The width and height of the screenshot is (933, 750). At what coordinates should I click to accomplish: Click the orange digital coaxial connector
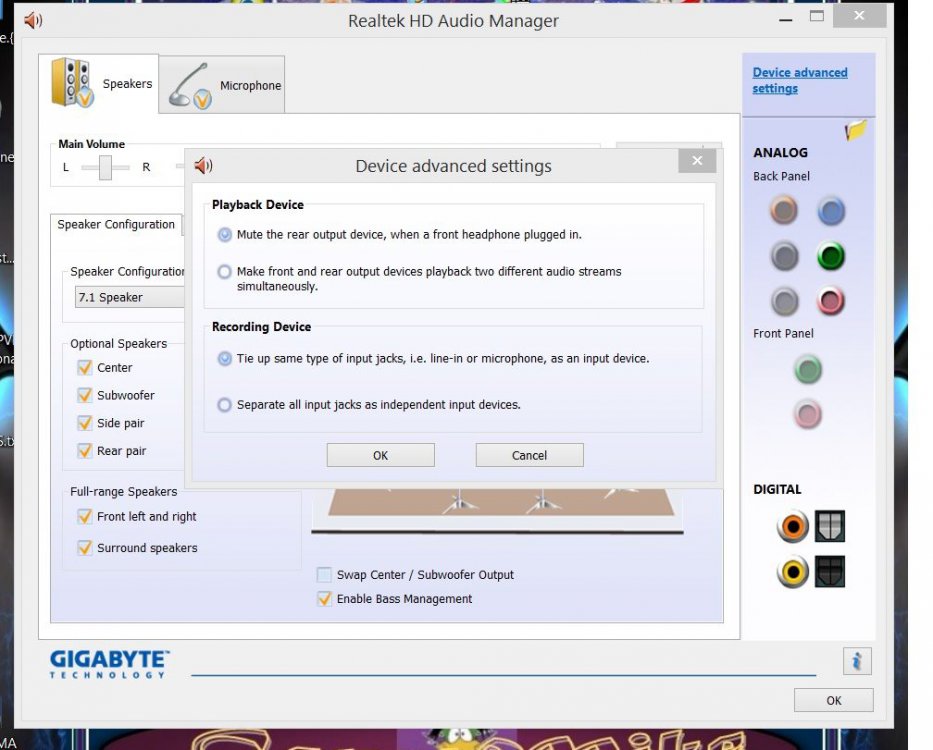[x=793, y=527]
